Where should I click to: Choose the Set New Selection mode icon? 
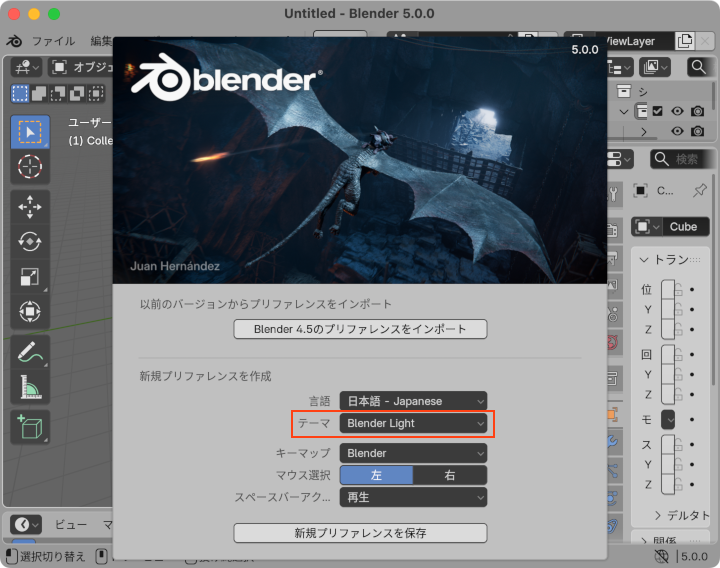point(20,94)
